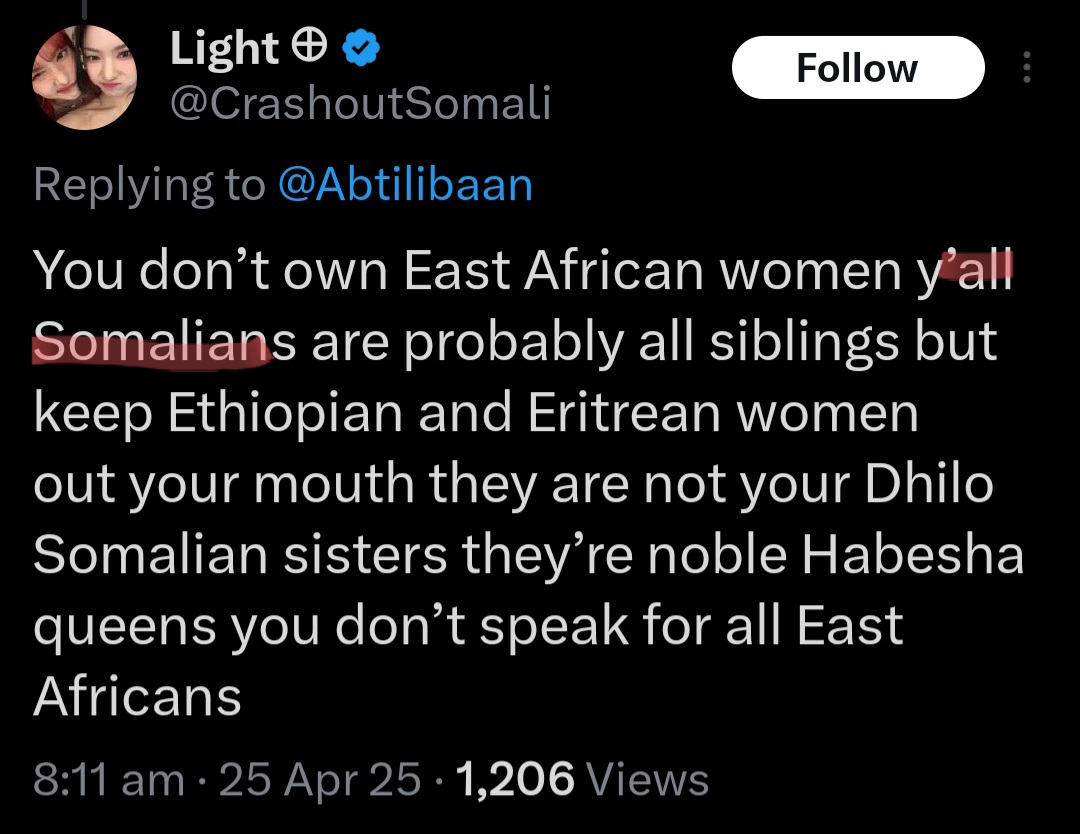This screenshot has width=1080, height=834.
Task: Click the 'Replying to' label
Action: [x=150, y=185]
